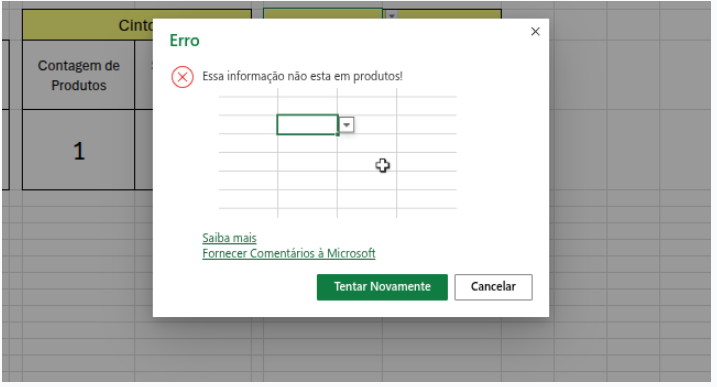
Task: Select the 'Contagem de Produtos' header cell
Action: pyautogui.click(x=78, y=75)
